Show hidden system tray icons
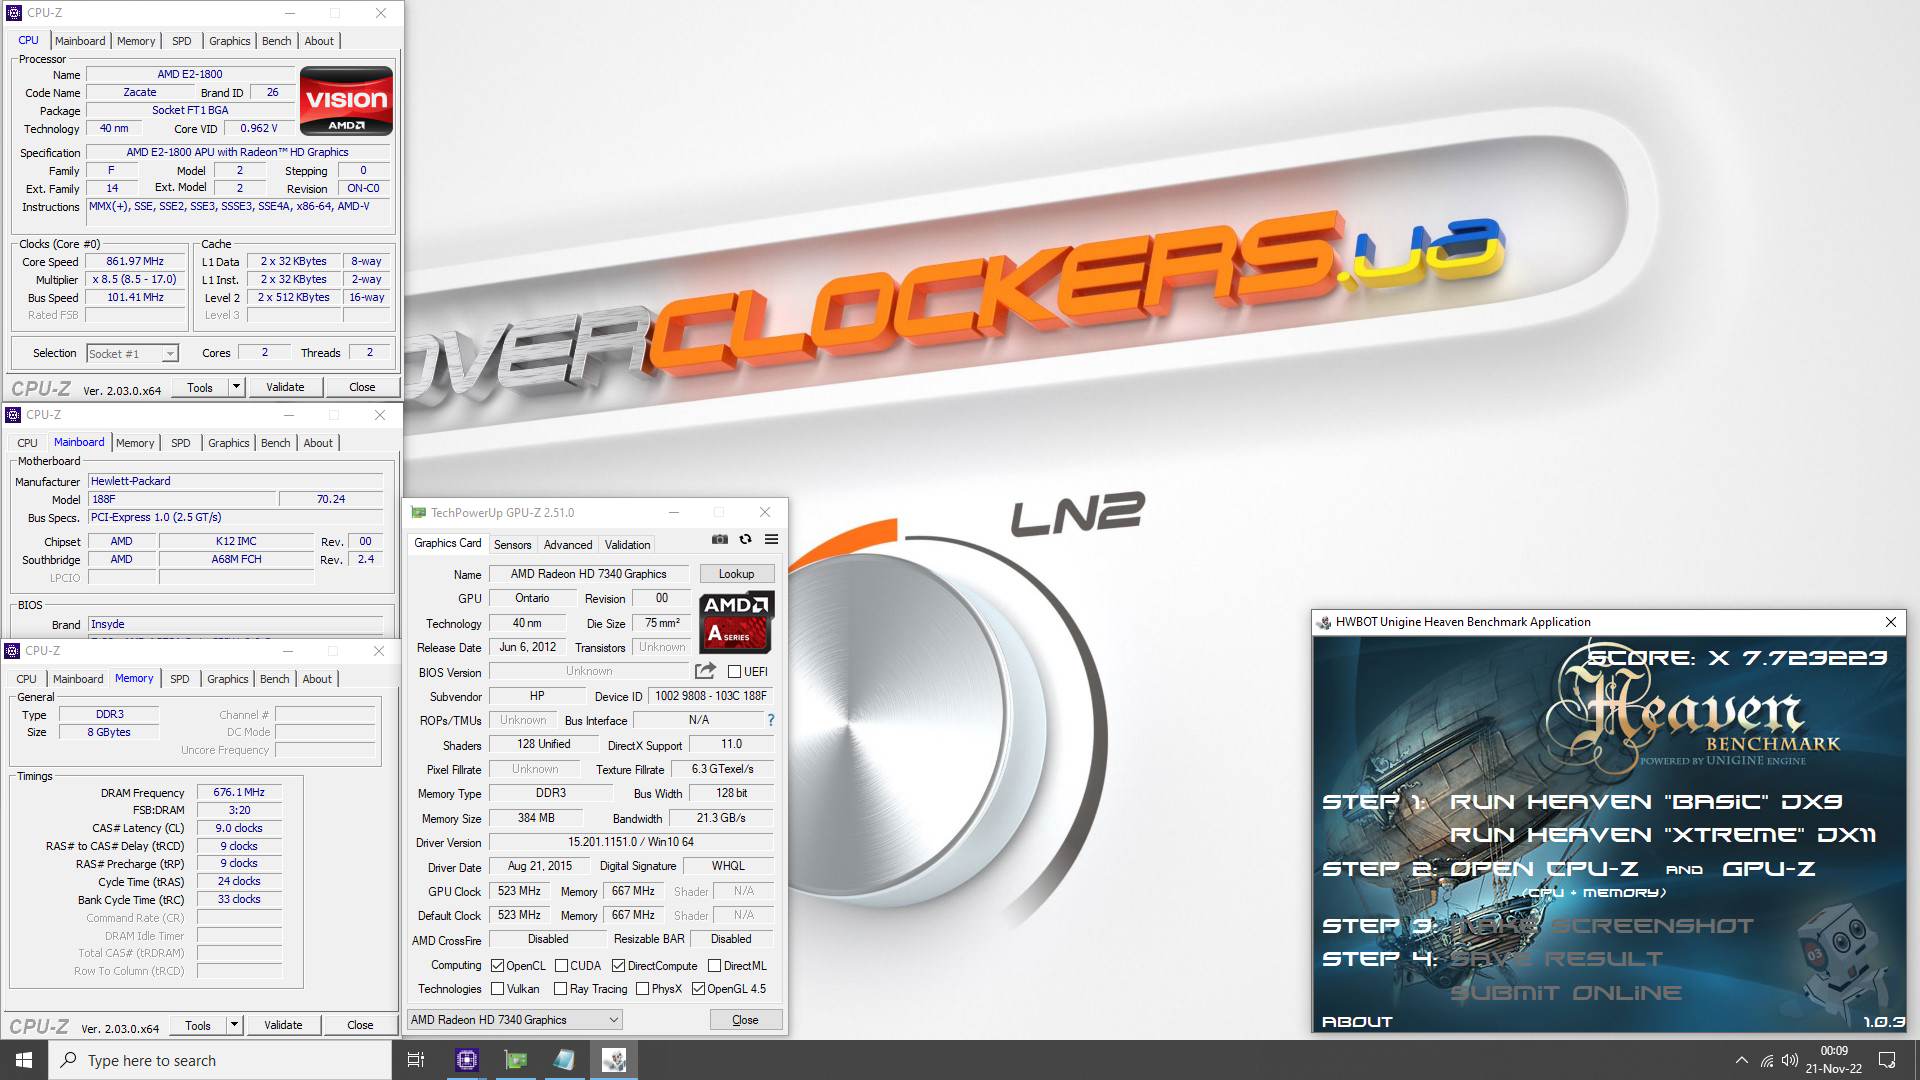 pos(1741,1060)
